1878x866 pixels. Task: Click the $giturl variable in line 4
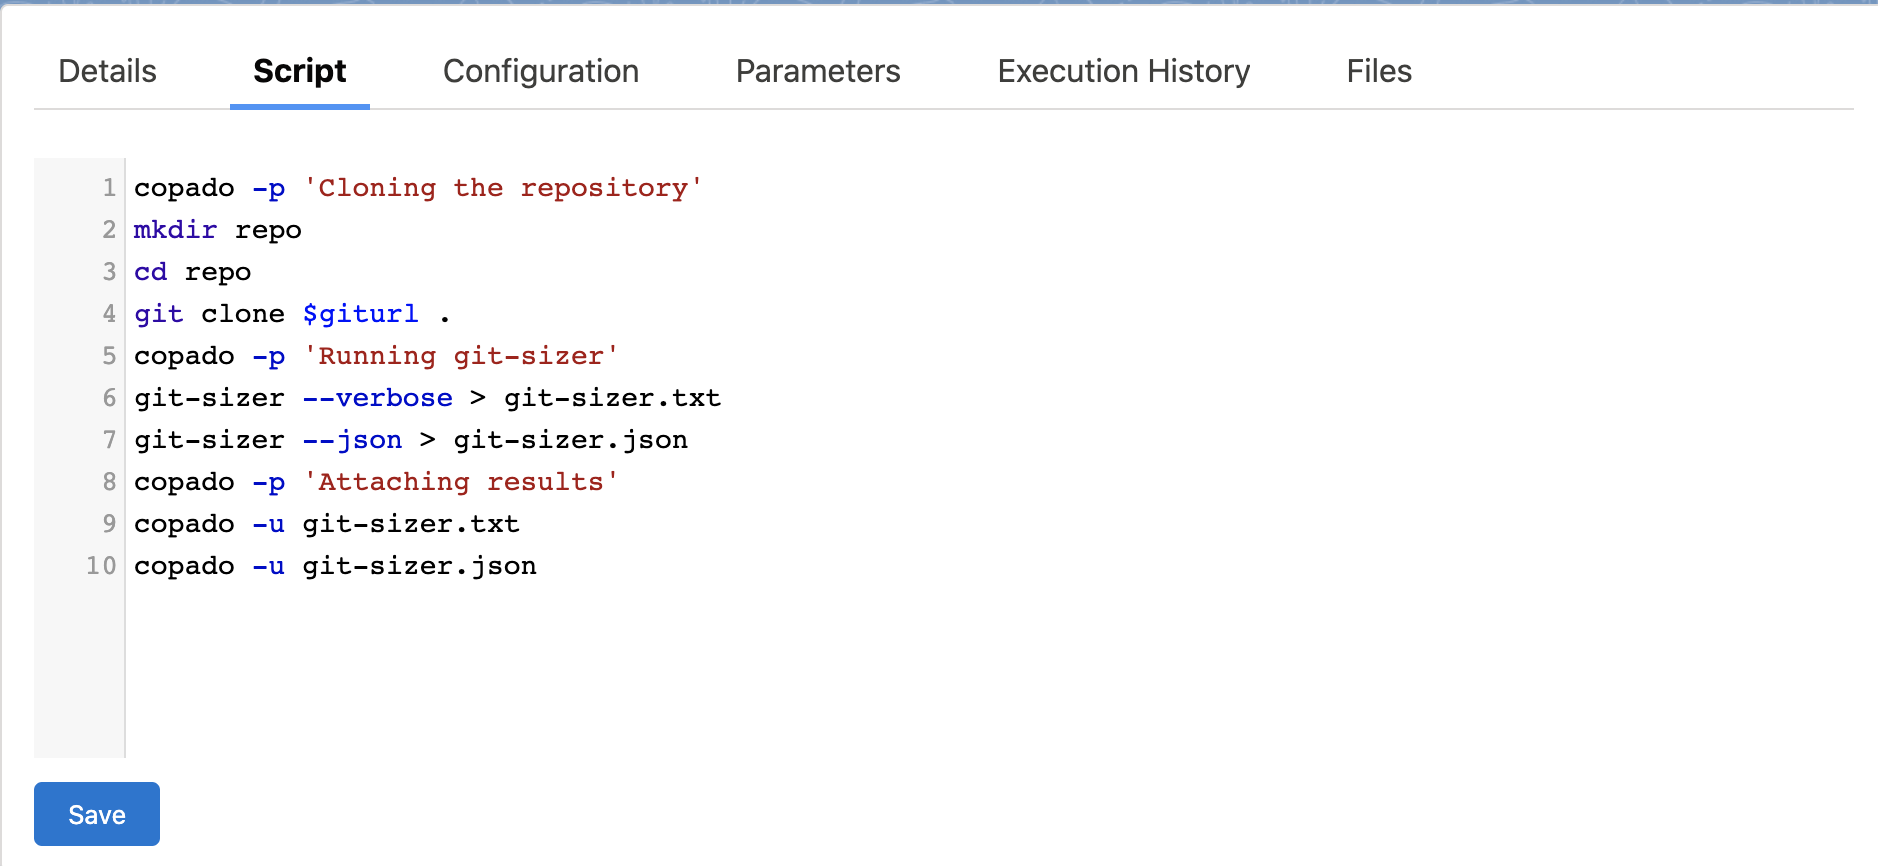coord(361,314)
